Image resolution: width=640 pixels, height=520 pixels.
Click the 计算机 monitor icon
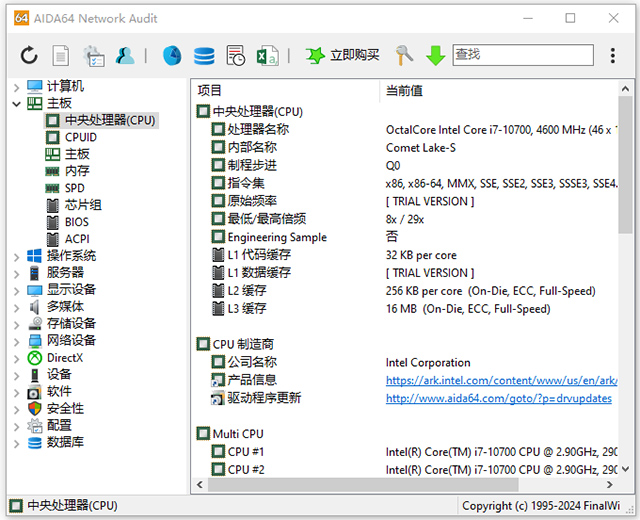pos(35,86)
